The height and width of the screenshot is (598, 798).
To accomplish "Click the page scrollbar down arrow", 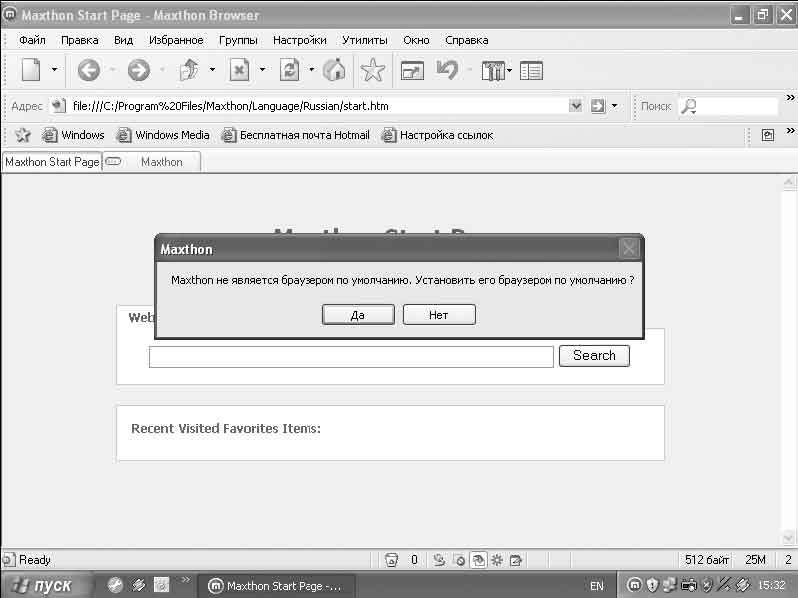I will pos(789,537).
